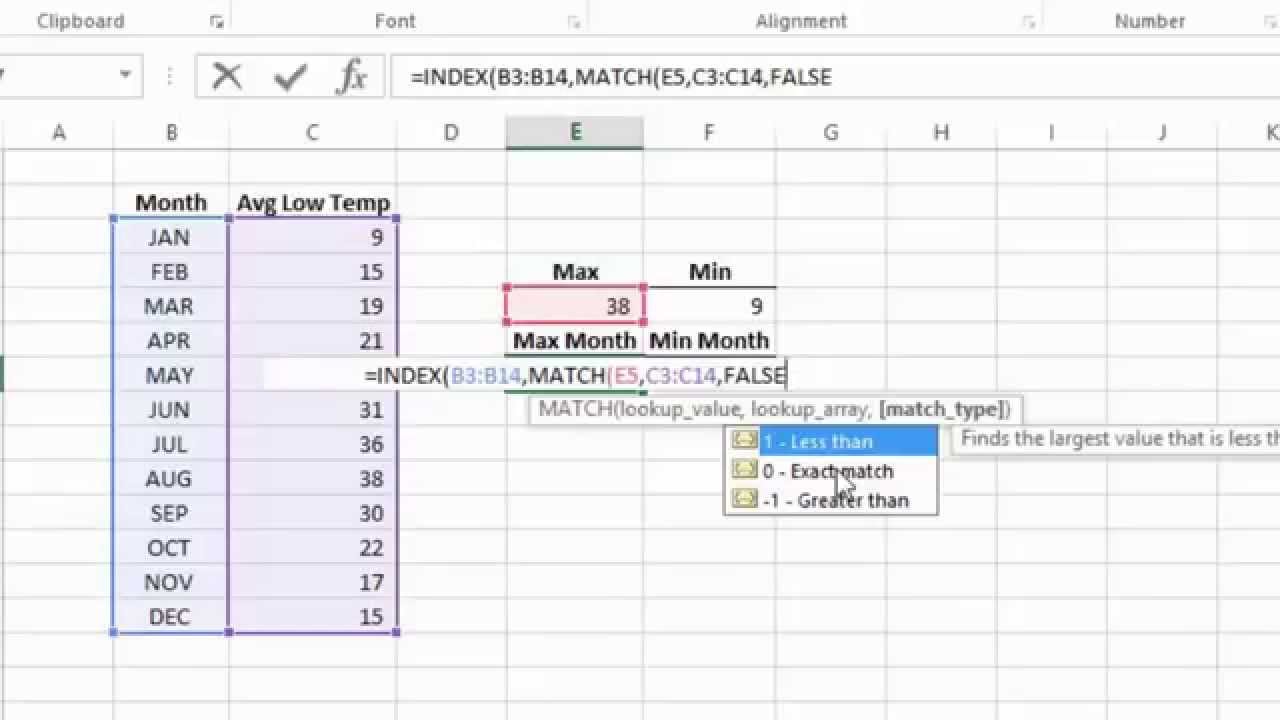Click lookup_value in function tooltip
1280x720 pixels.
pyautogui.click(x=683, y=409)
